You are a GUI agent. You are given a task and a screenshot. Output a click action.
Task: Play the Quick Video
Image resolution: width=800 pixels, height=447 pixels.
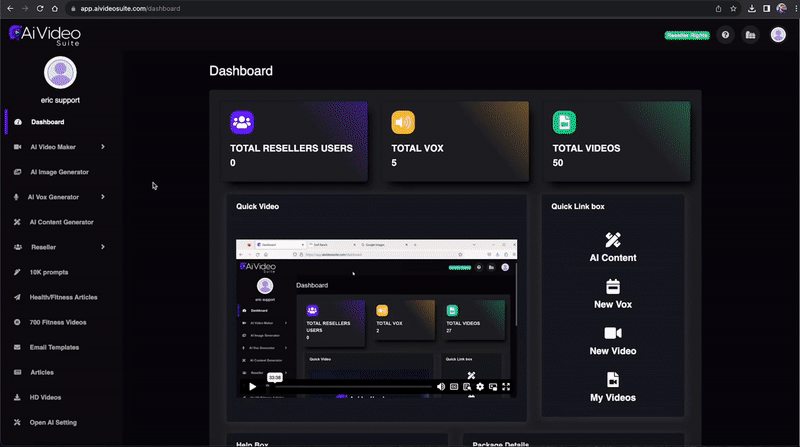point(253,387)
